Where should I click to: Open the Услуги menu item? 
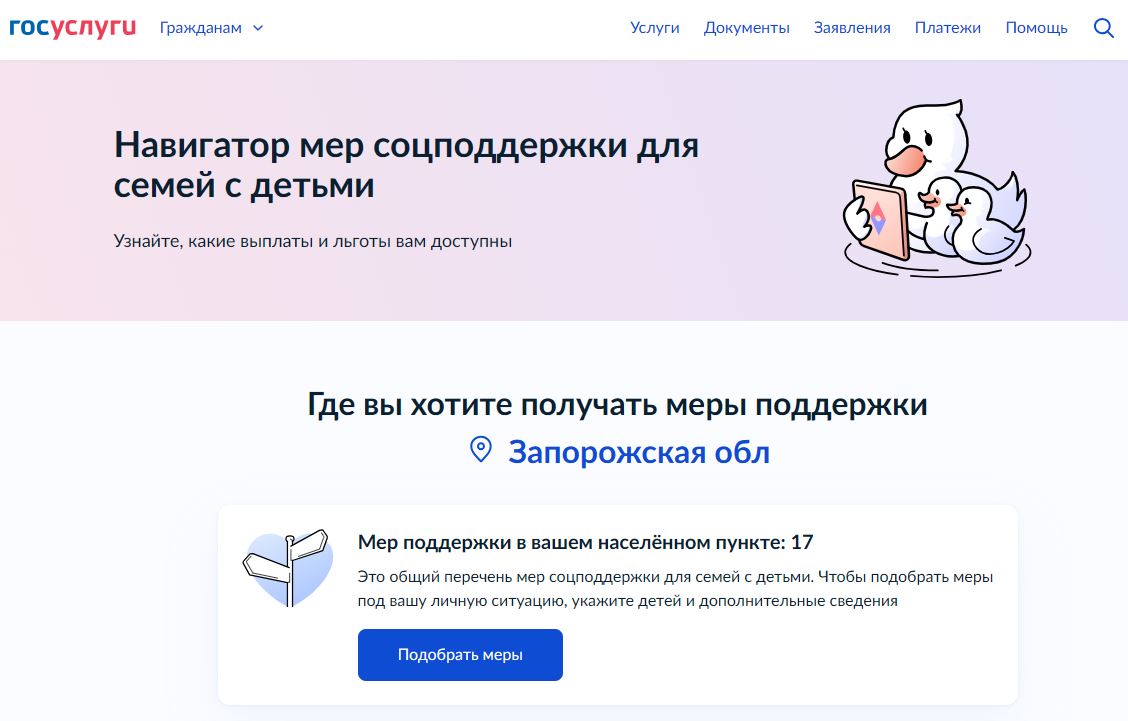click(x=655, y=27)
